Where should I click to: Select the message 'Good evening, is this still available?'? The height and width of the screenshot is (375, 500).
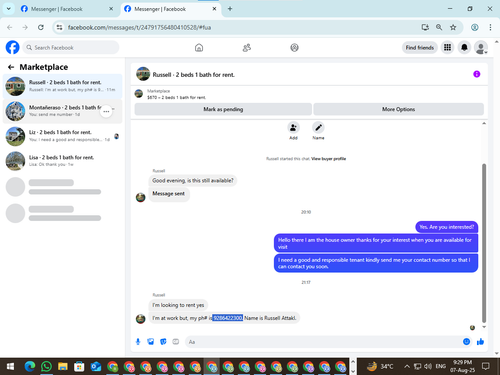(x=193, y=181)
